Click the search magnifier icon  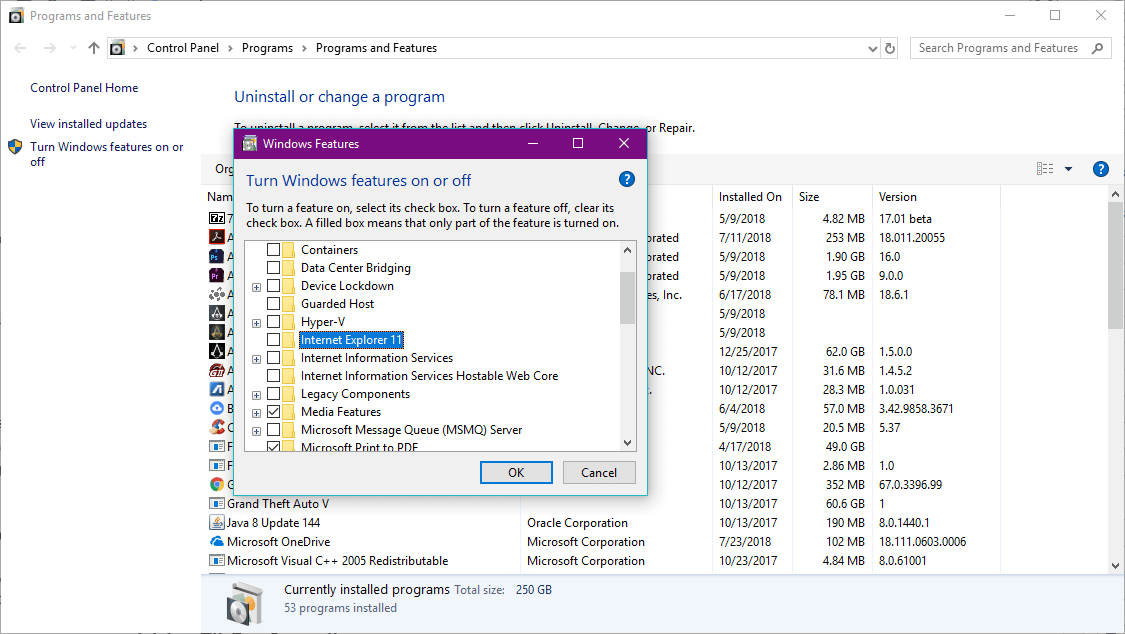pos(1097,48)
